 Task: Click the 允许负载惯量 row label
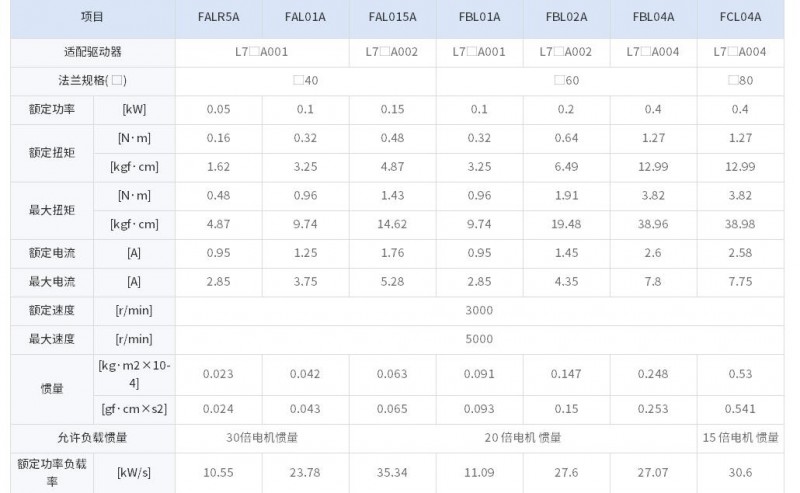92,438
